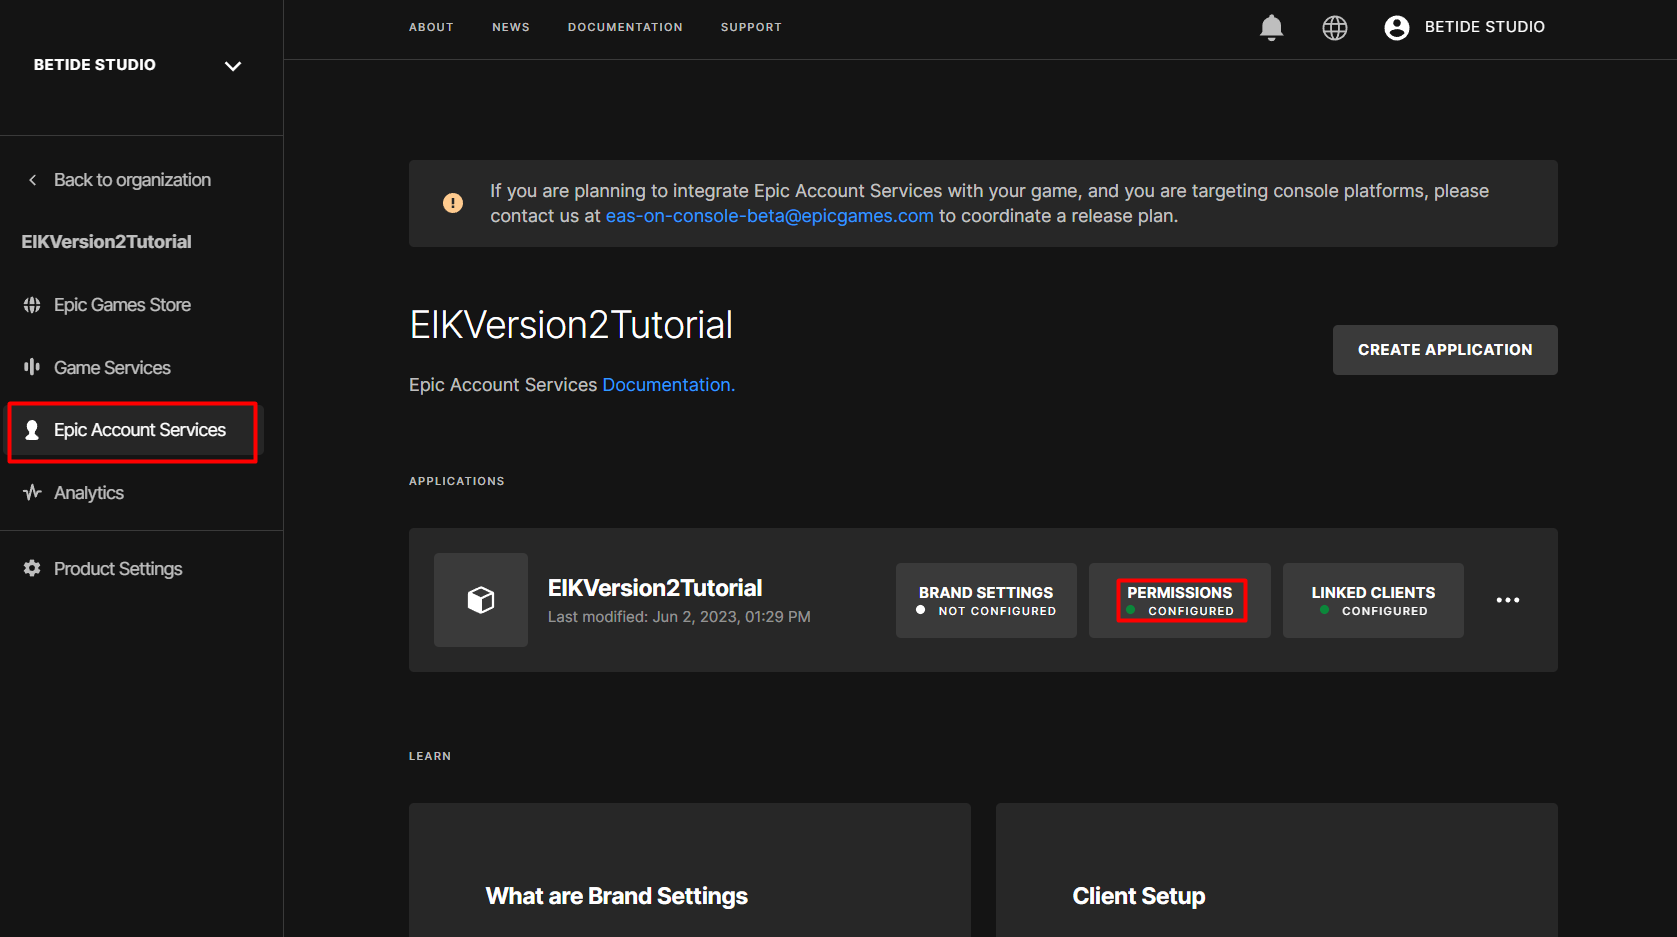Click the CREATE APPLICATION button
This screenshot has height=937, width=1677.
(1444, 350)
